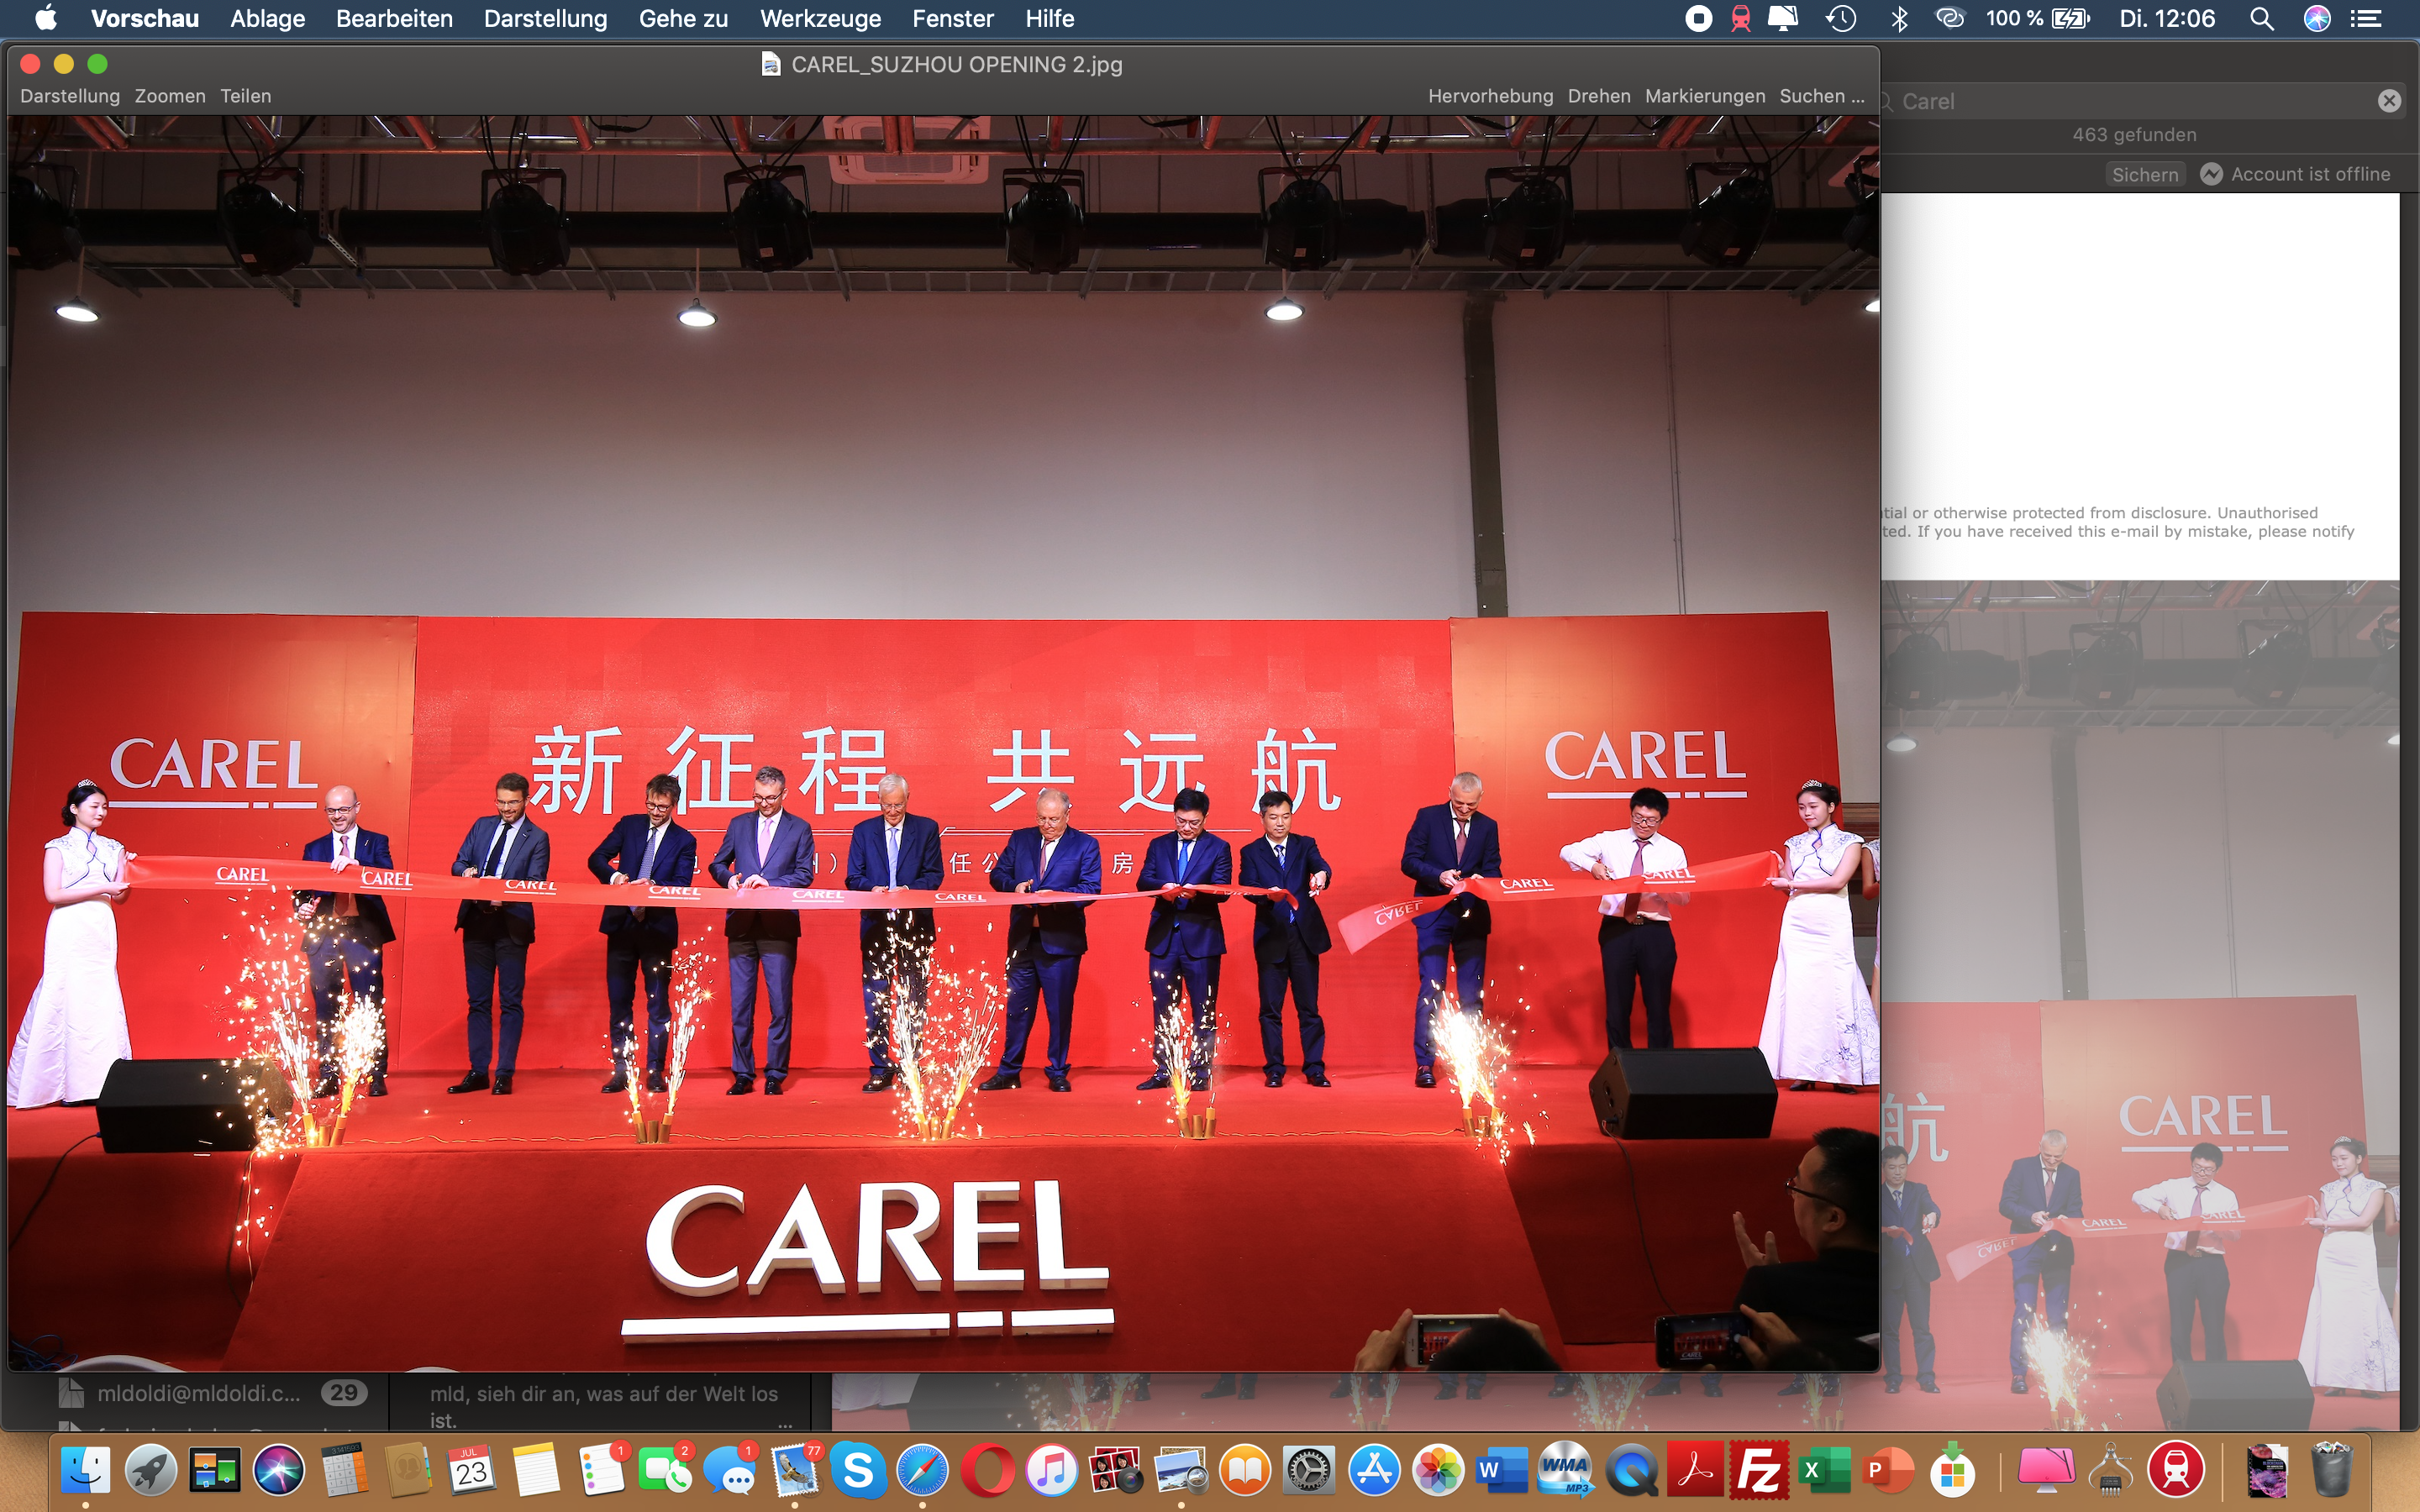
Task: Open FileZilla from the Dock
Action: click(x=1759, y=1470)
